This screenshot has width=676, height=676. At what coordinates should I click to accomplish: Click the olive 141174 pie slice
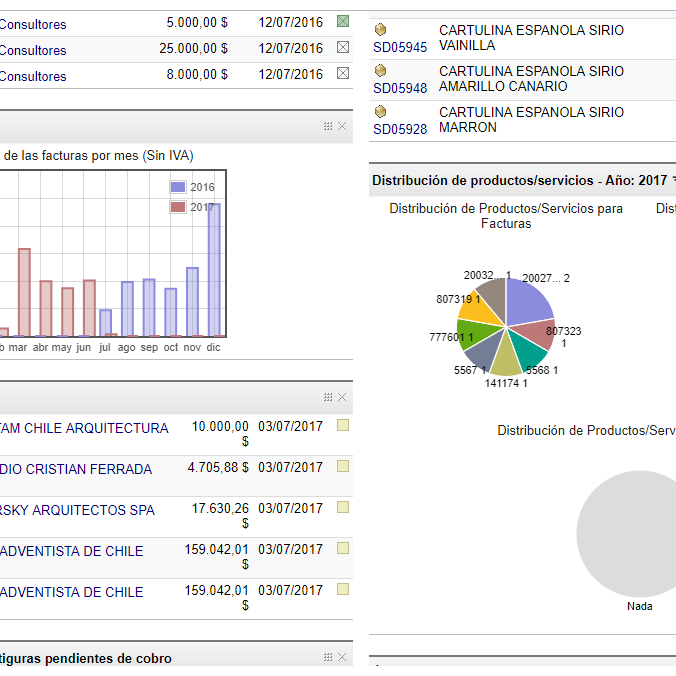[x=505, y=358]
